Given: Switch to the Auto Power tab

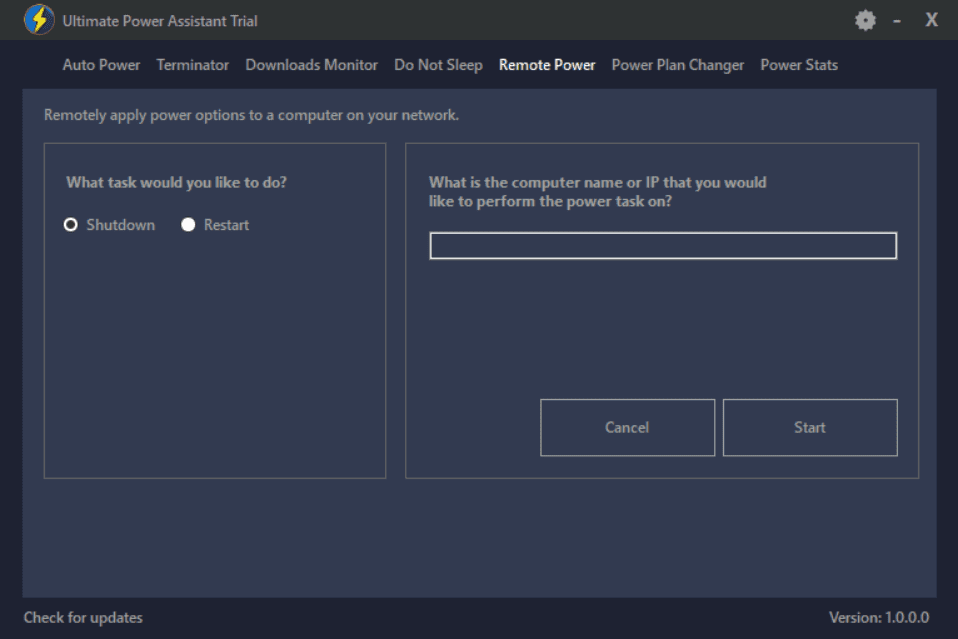Looking at the screenshot, I should [101, 65].
